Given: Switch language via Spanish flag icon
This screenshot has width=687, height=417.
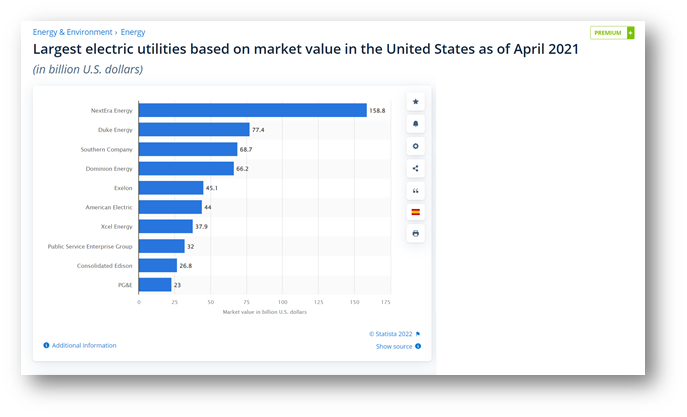Looking at the screenshot, I should coord(415,212).
